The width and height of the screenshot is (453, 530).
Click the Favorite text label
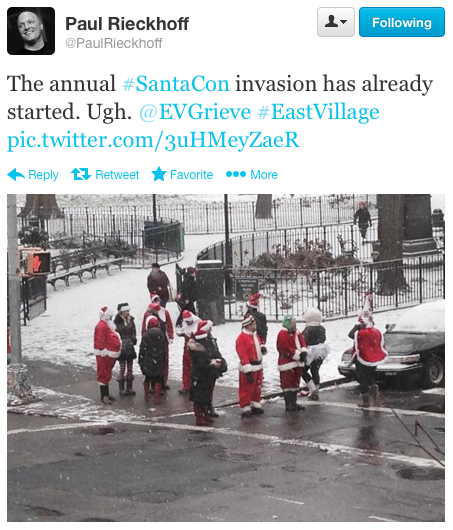point(191,175)
